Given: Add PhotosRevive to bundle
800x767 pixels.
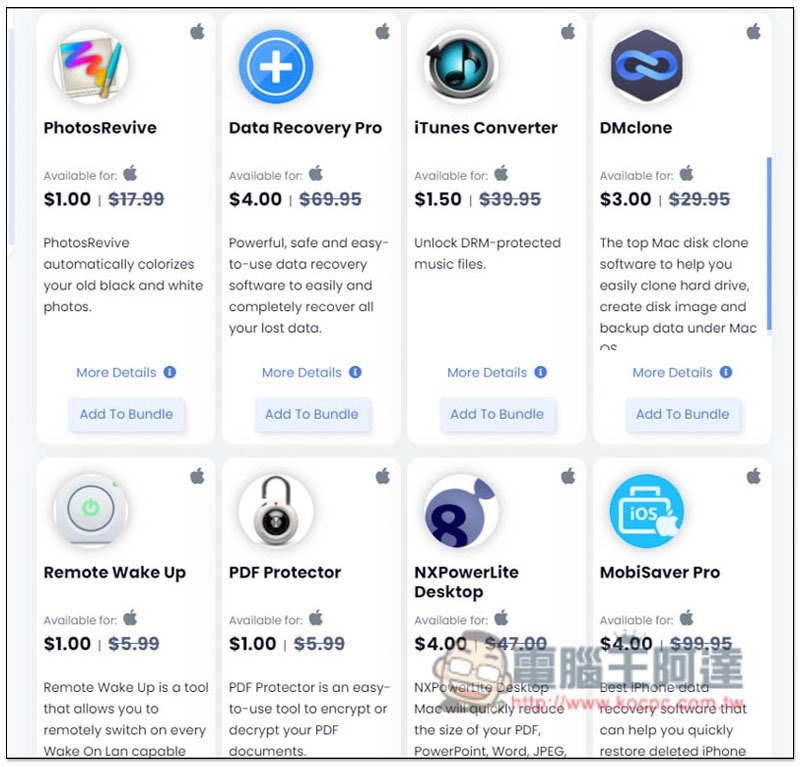Looking at the screenshot, I should 127,414.
